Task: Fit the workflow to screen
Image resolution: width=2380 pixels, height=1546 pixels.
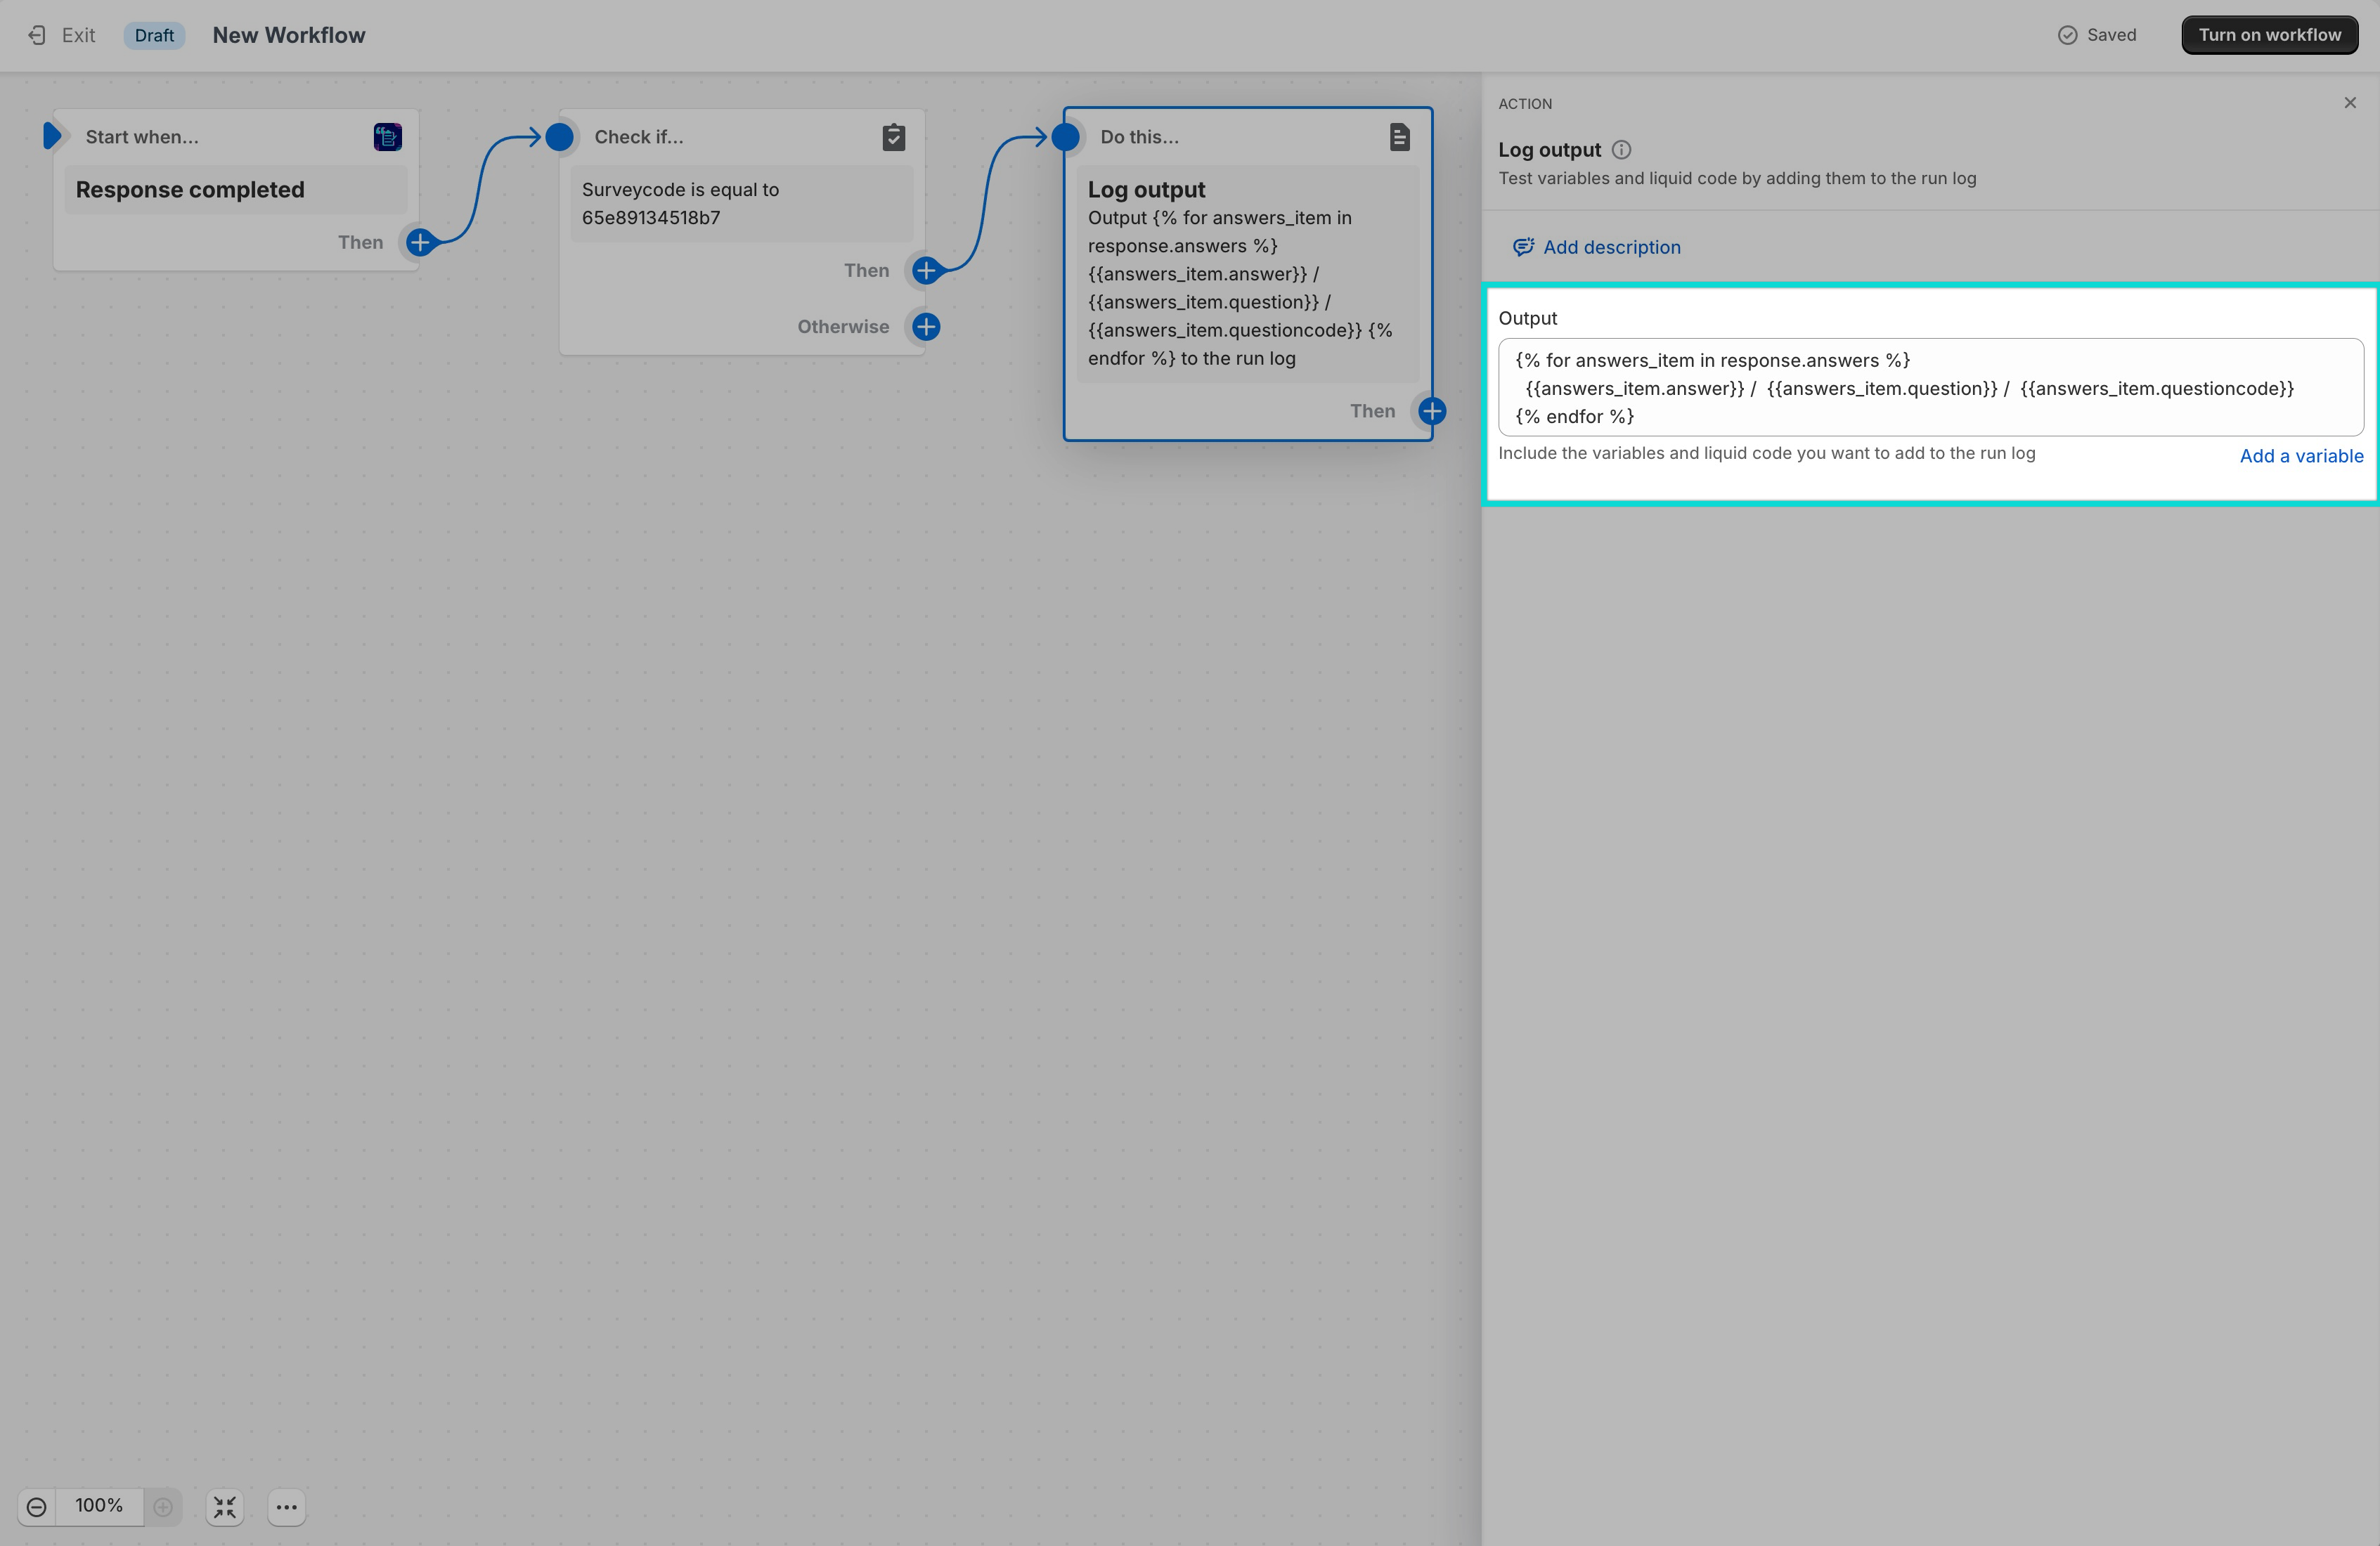Action: [225, 1507]
